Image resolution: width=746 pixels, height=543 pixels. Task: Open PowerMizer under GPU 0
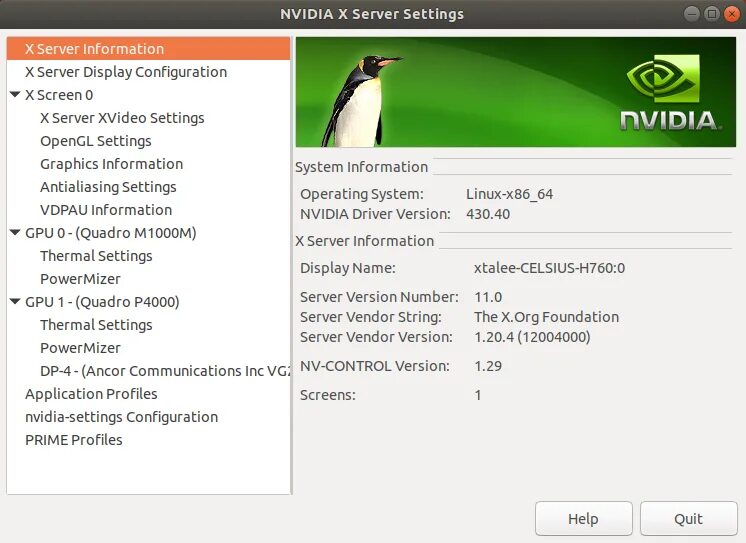[x=80, y=279]
